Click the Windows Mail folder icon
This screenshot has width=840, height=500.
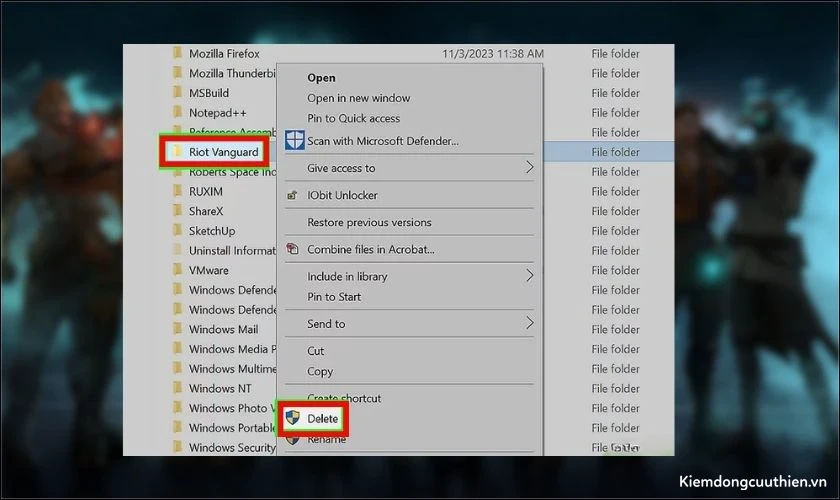coord(177,329)
